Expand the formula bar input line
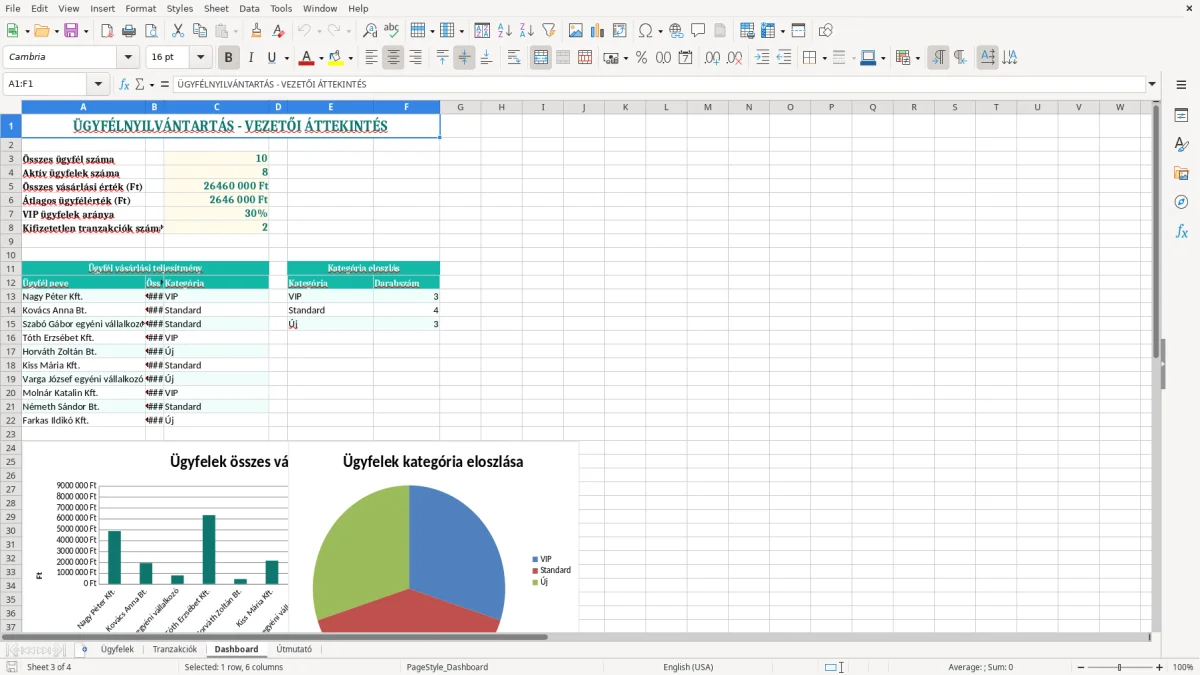The height and width of the screenshot is (675, 1200). (x=1152, y=84)
